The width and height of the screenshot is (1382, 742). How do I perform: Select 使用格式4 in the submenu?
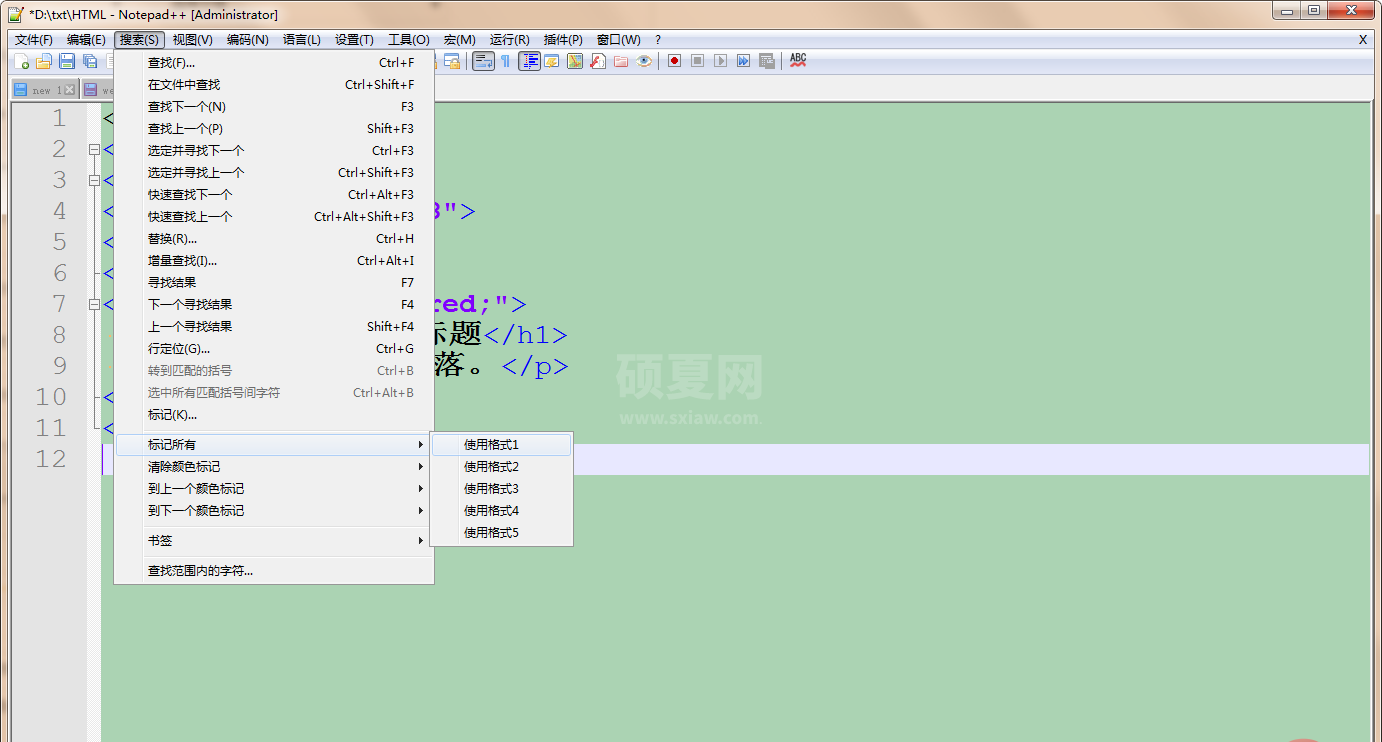point(501,511)
